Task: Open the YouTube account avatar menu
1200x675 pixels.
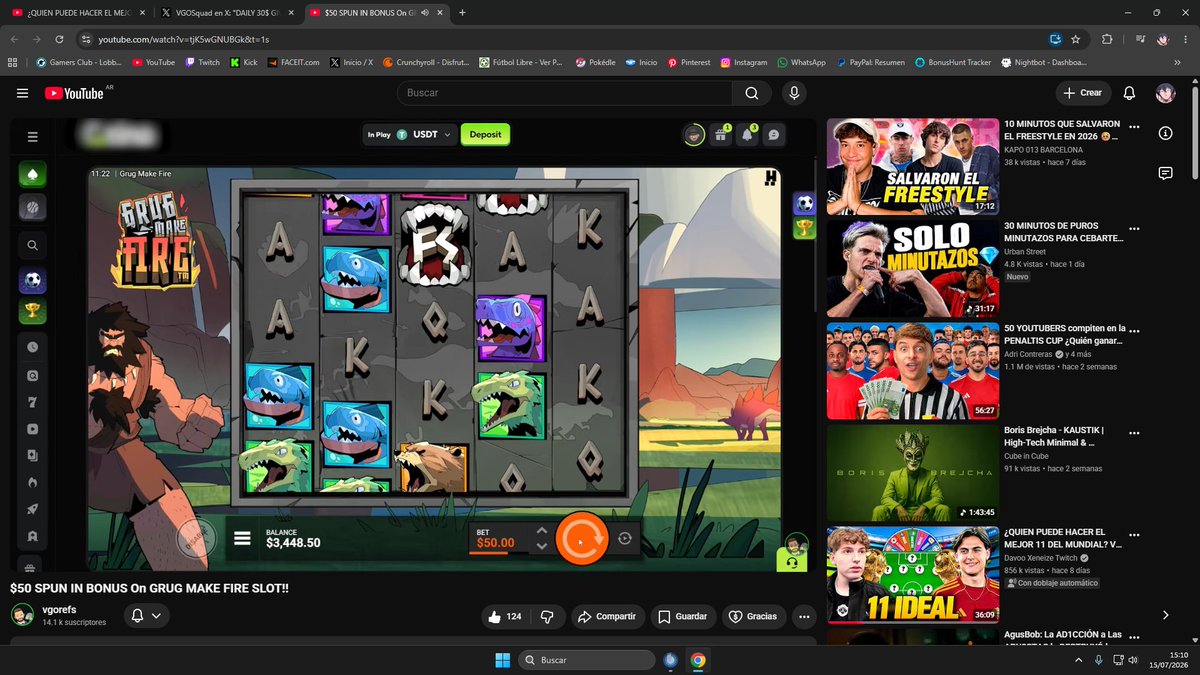Action: pos(1165,93)
